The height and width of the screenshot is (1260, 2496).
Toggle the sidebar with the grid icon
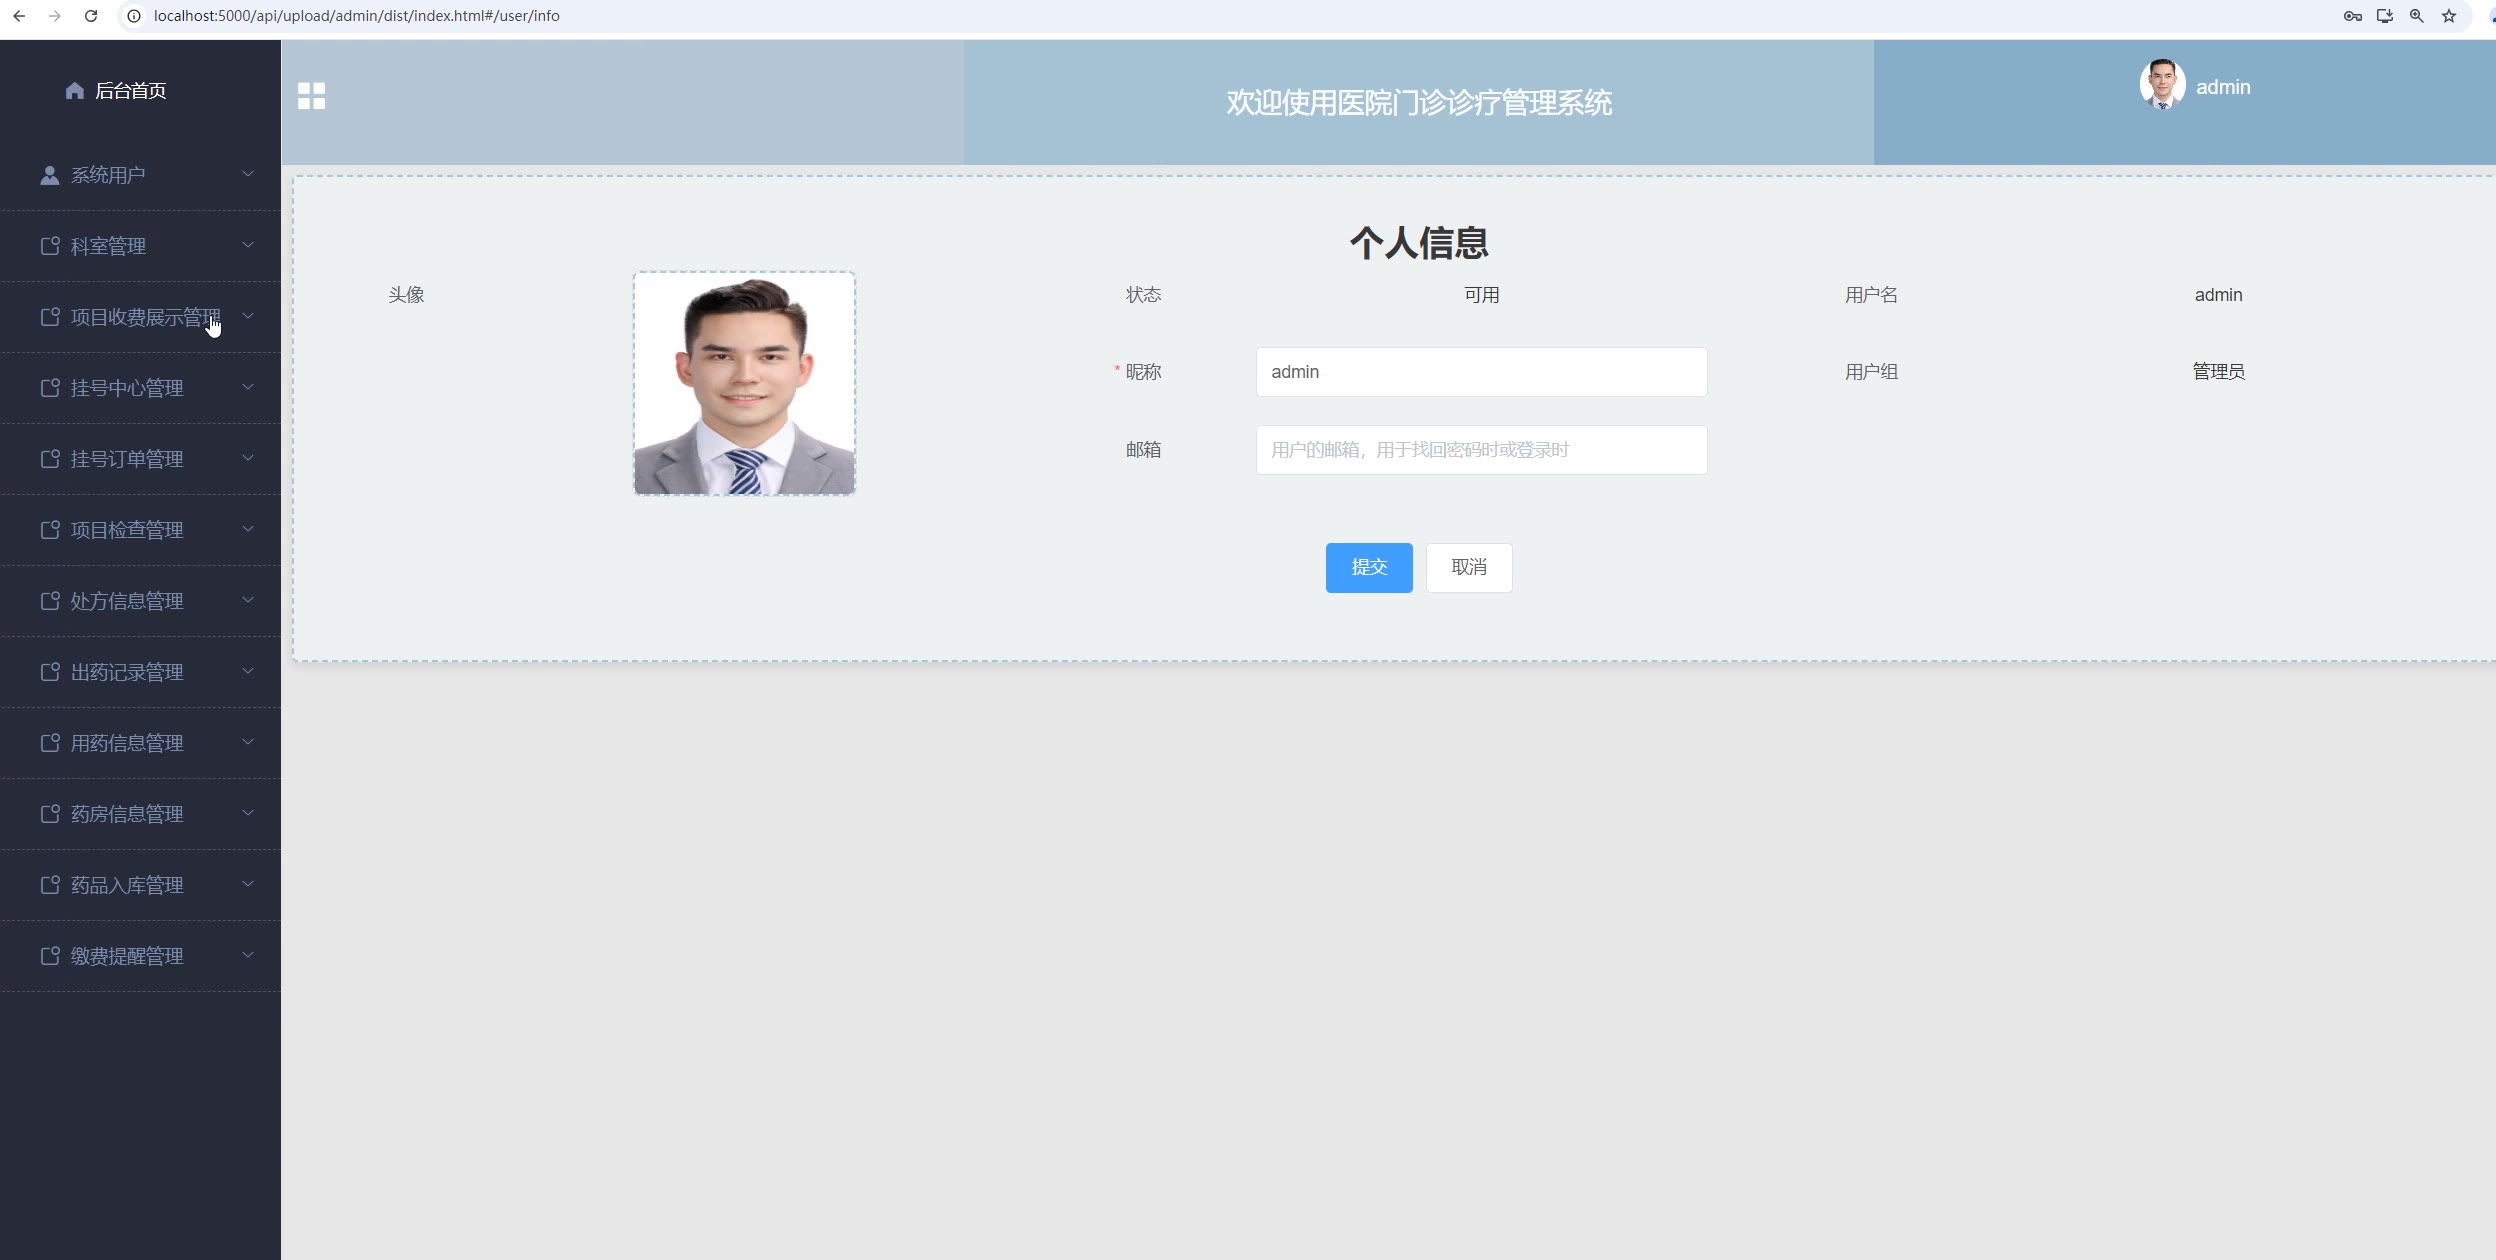311,96
